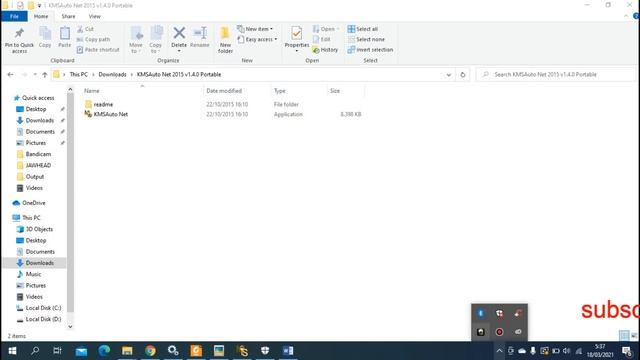The width and height of the screenshot is (640, 360).
Task: Expand the address bar history dropdown
Action: coord(449,75)
